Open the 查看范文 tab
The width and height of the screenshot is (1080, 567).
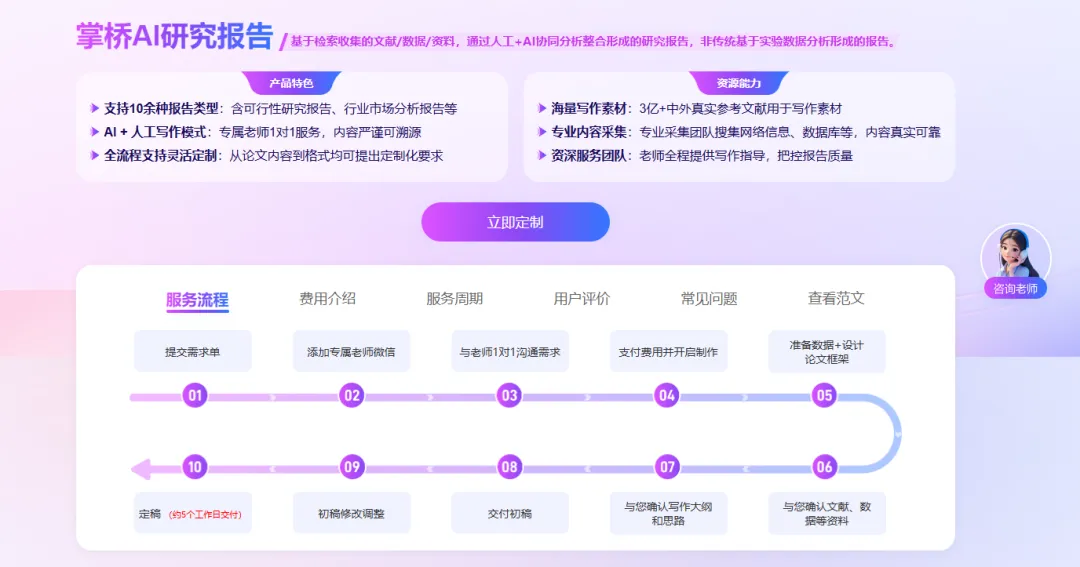pyautogui.click(x=835, y=298)
